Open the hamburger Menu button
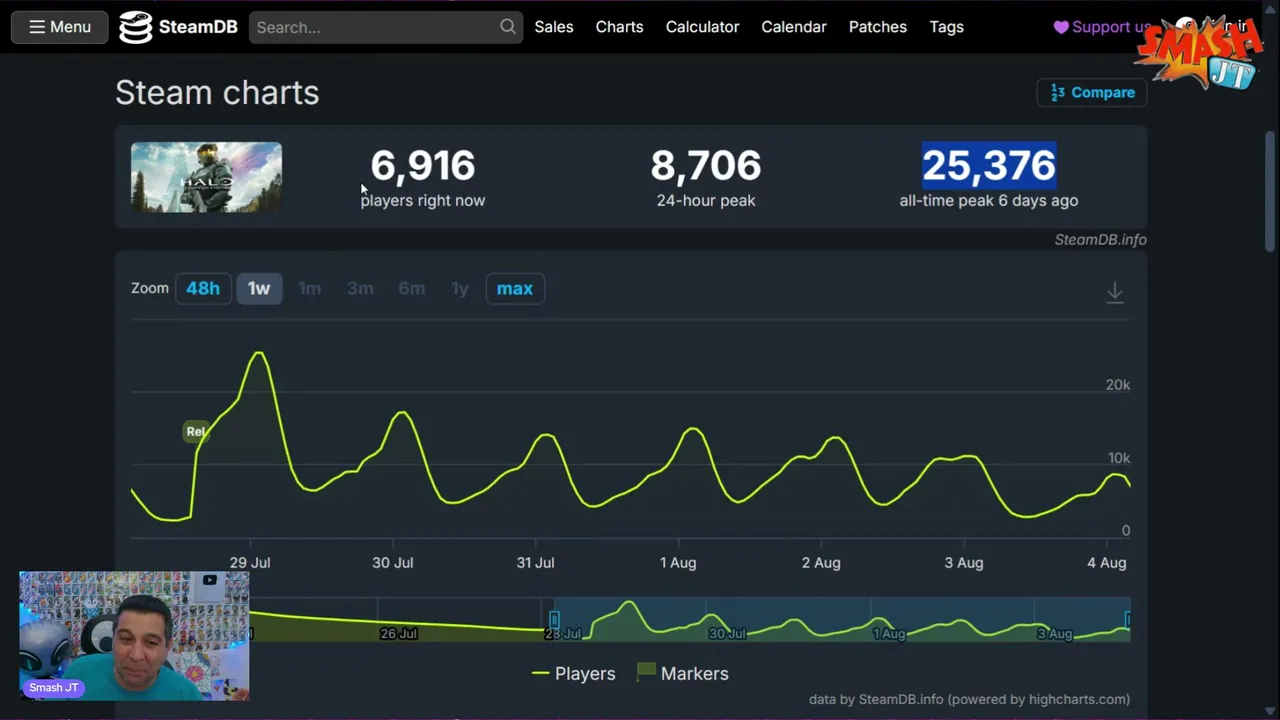The height and width of the screenshot is (720, 1280). (x=59, y=27)
